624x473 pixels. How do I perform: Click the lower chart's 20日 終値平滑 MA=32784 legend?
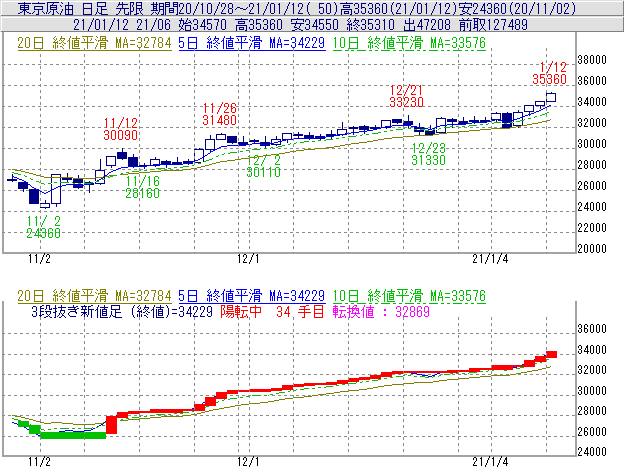click(x=94, y=296)
